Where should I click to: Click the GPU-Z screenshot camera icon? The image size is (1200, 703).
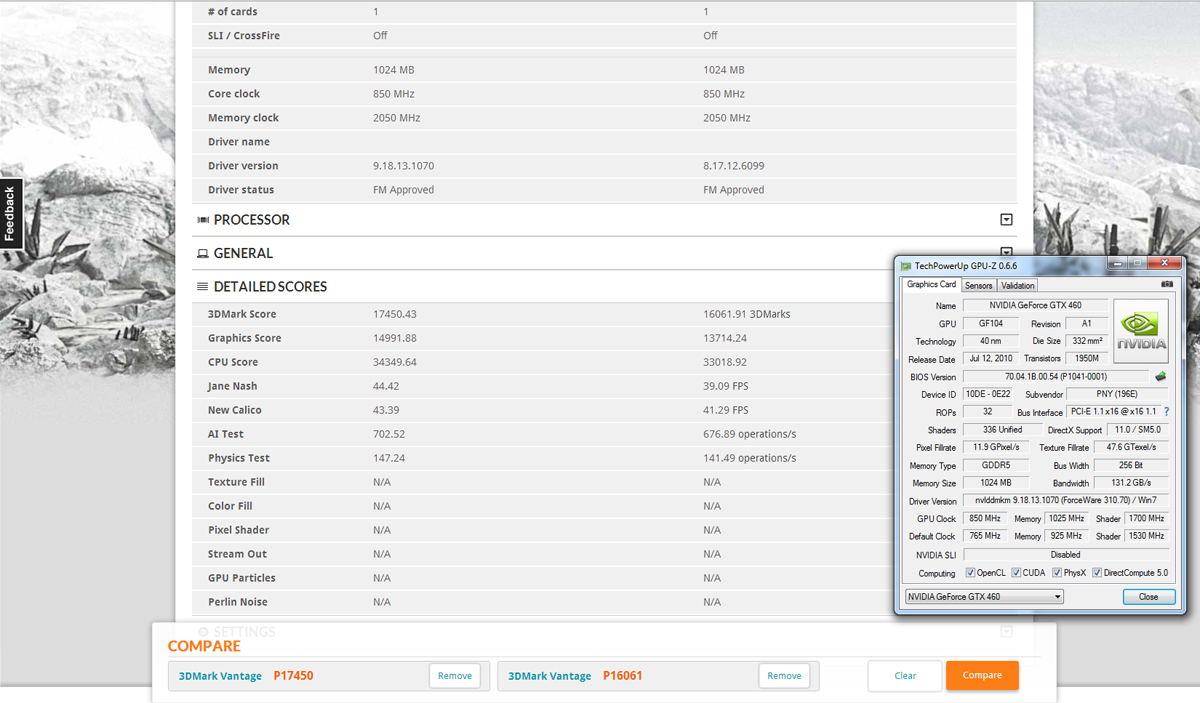[1166, 285]
